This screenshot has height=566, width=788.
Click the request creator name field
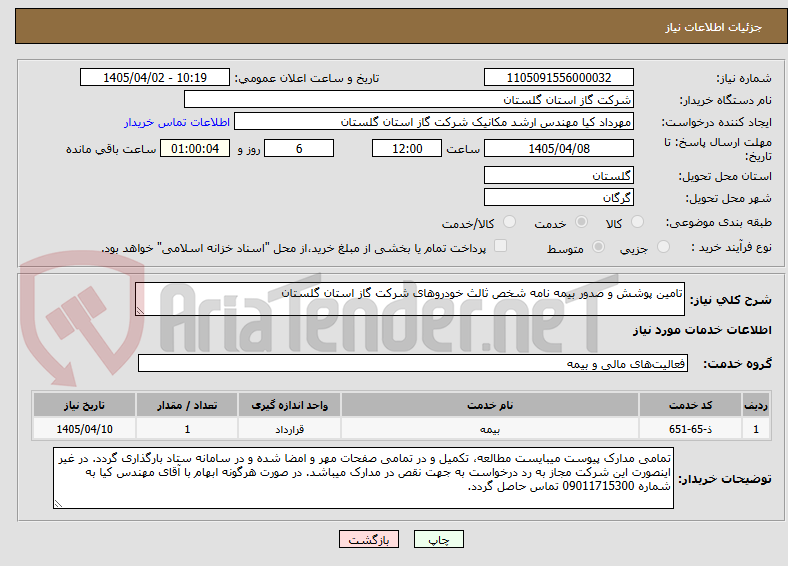434,122
